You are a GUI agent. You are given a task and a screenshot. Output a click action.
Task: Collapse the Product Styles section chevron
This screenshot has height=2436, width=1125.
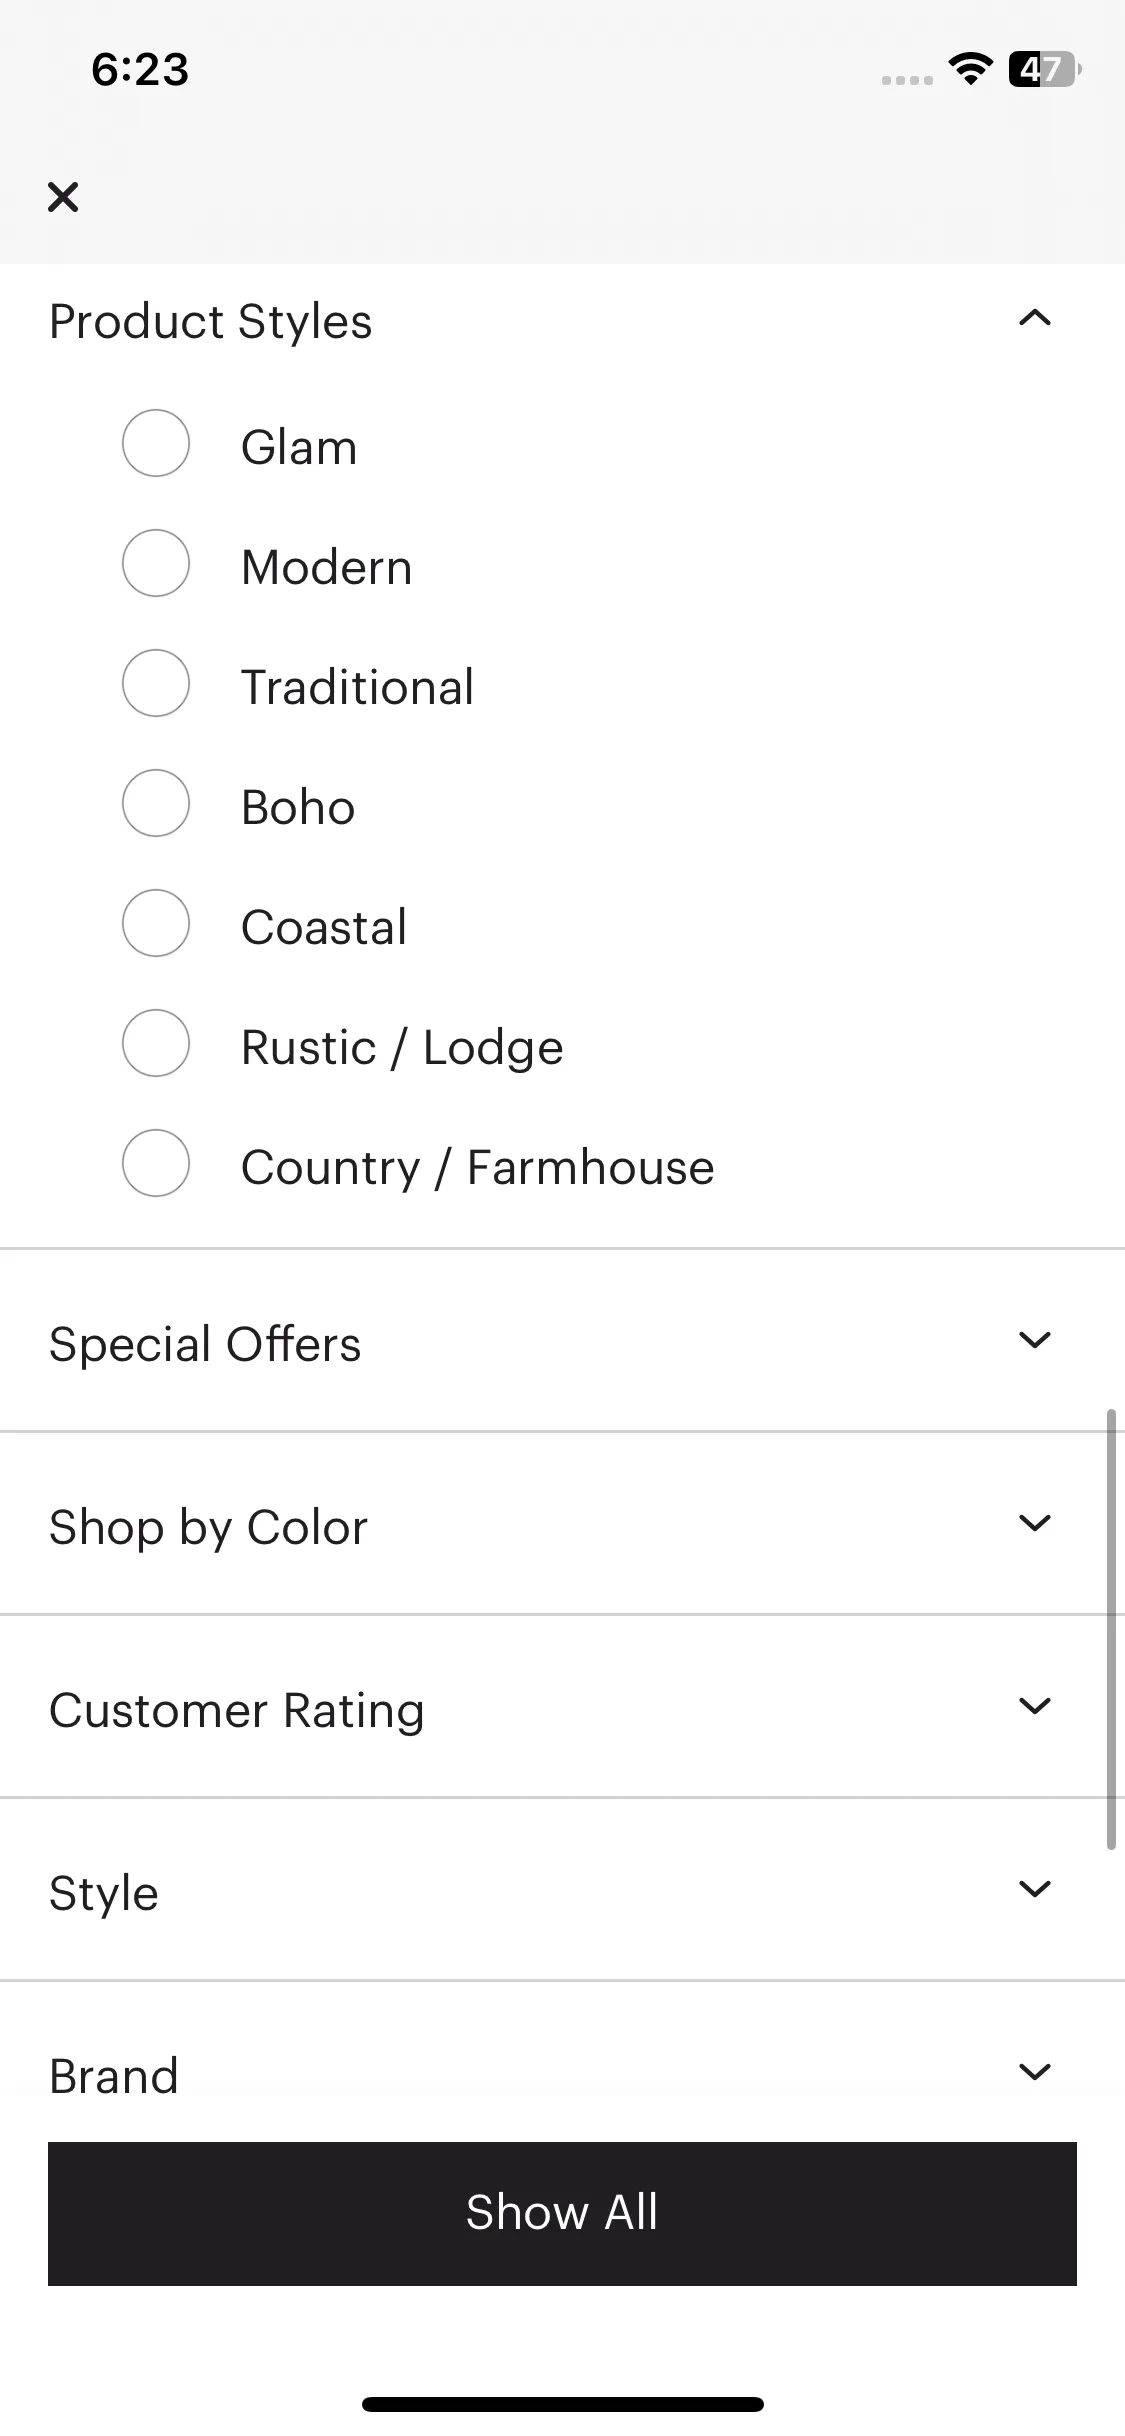click(1035, 319)
